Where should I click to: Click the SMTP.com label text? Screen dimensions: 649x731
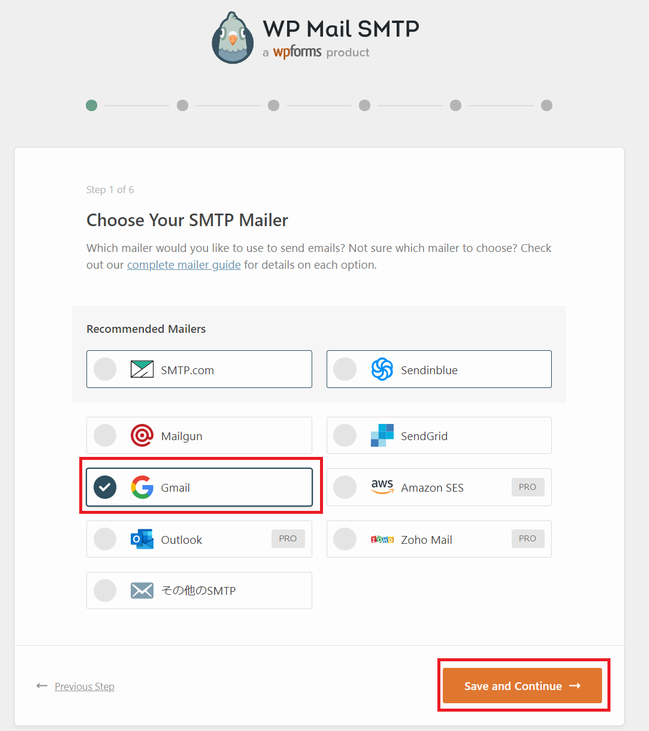[187, 370]
